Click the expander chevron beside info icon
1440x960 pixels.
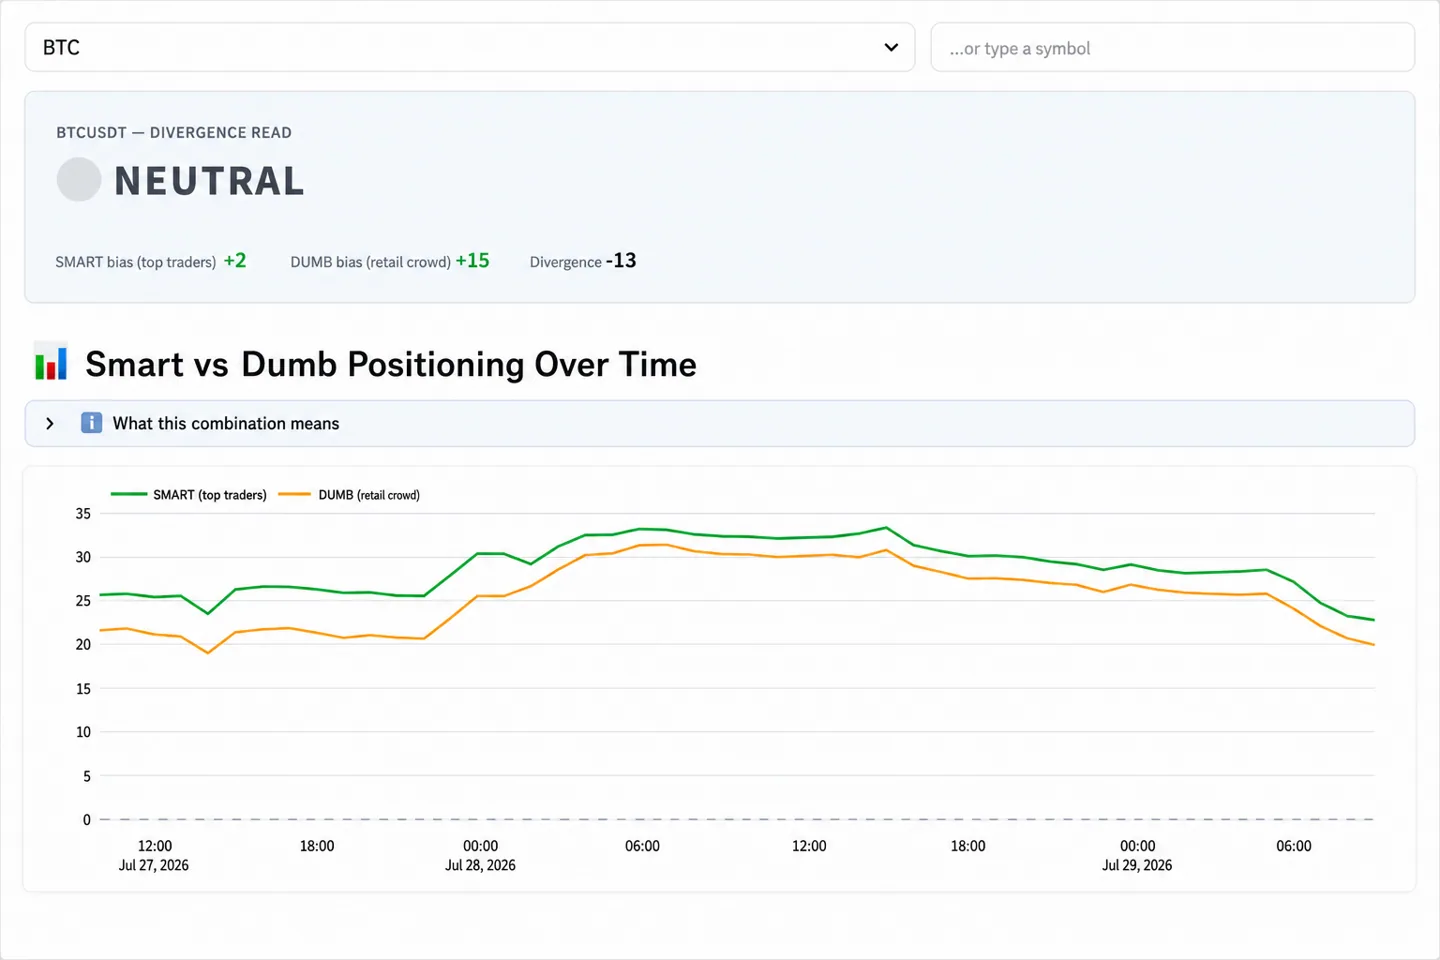click(50, 423)
